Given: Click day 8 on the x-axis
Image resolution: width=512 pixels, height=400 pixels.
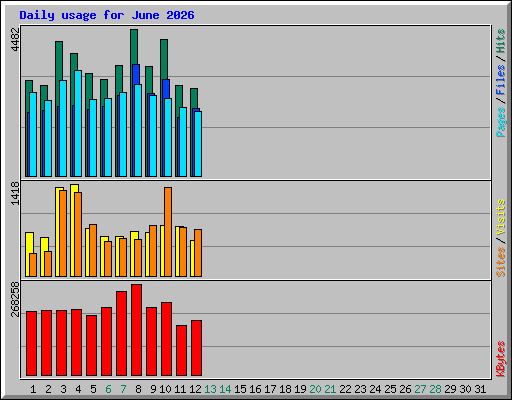Looking at the screenshot, I should [x=138, y=389].
